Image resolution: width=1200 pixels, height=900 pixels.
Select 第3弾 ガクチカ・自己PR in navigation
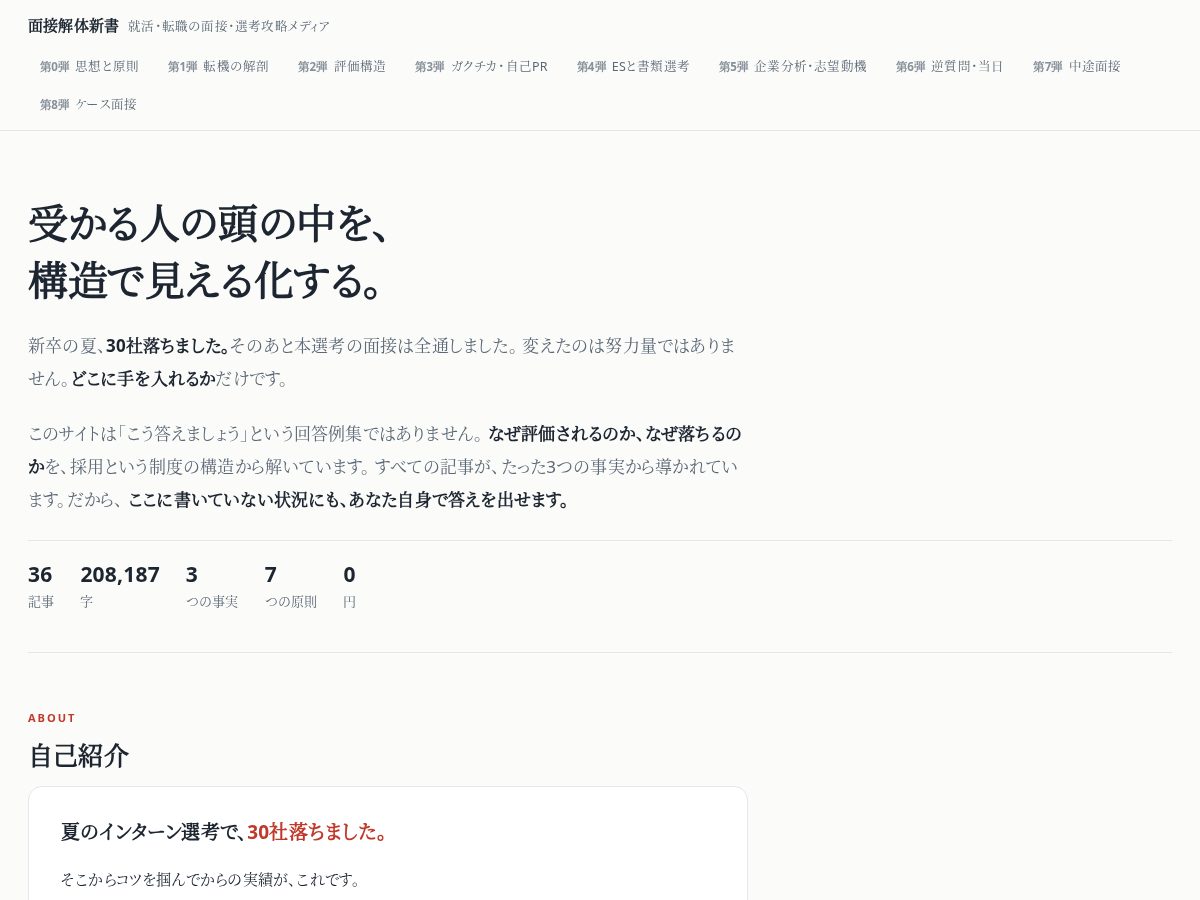click(x=481, y=66)
